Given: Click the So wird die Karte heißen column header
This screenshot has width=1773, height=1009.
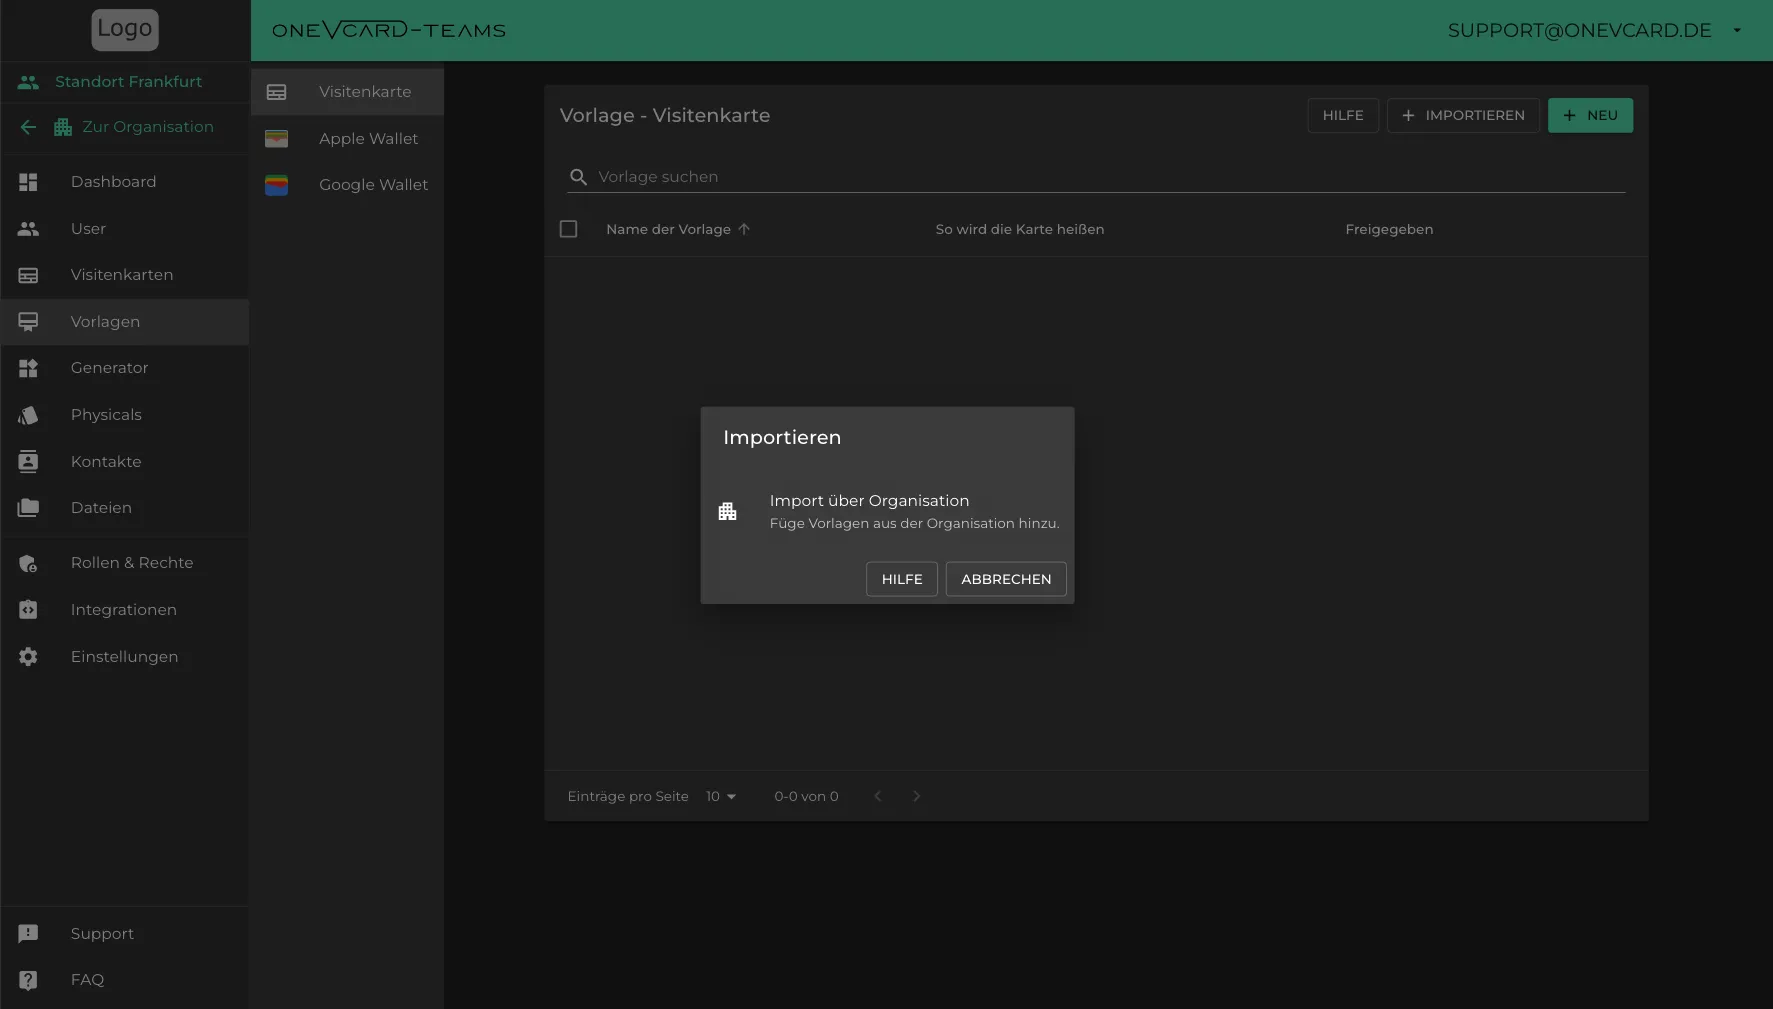Looking at the screenshot, I should pos(1020,229).
